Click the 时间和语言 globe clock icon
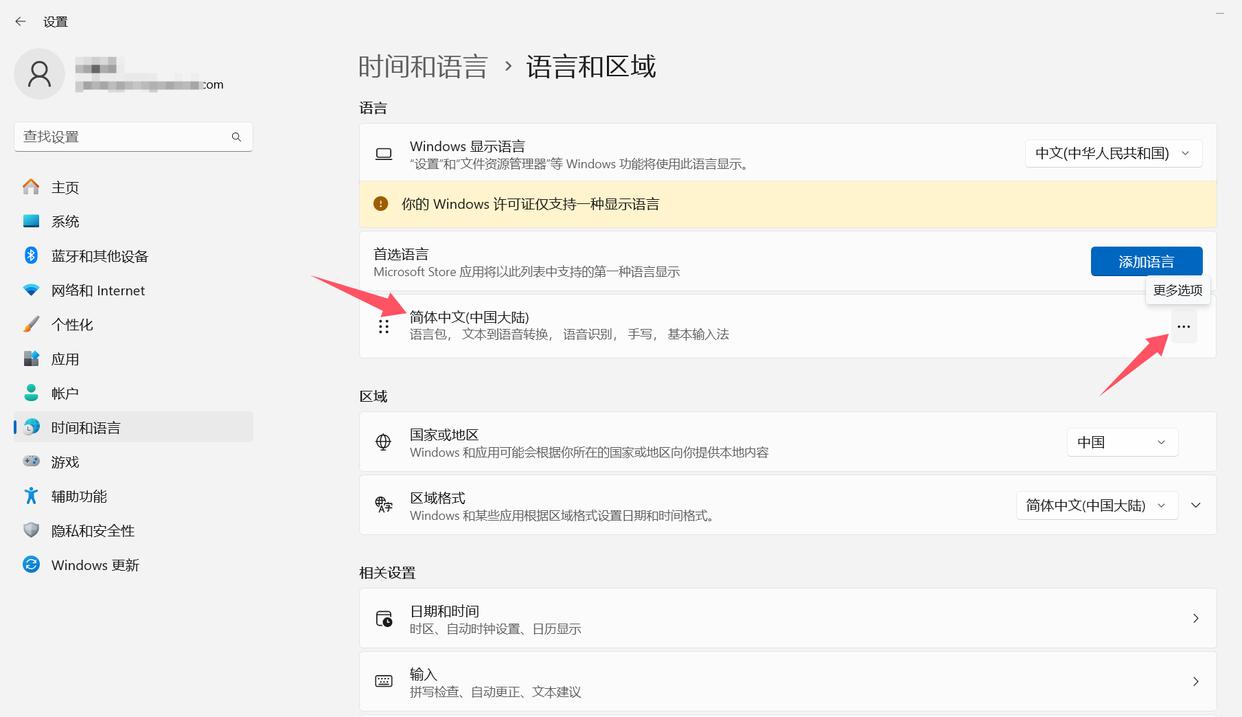Image resolution: width=1242 pixels, height=717 pixels. click(x=31, y=427)
